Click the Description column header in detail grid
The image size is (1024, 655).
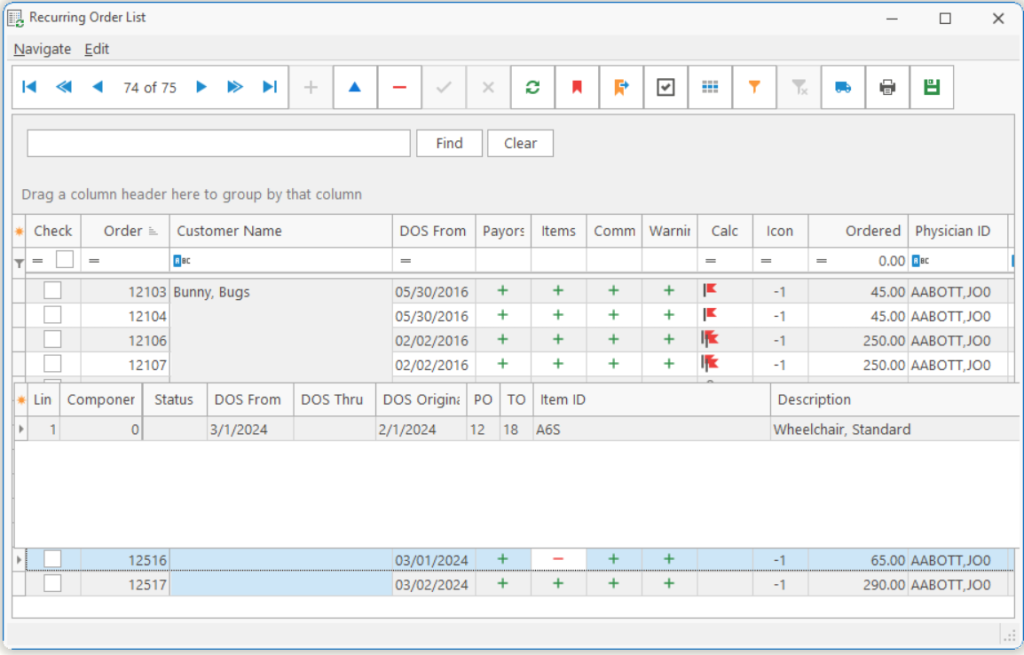[895, 400]
